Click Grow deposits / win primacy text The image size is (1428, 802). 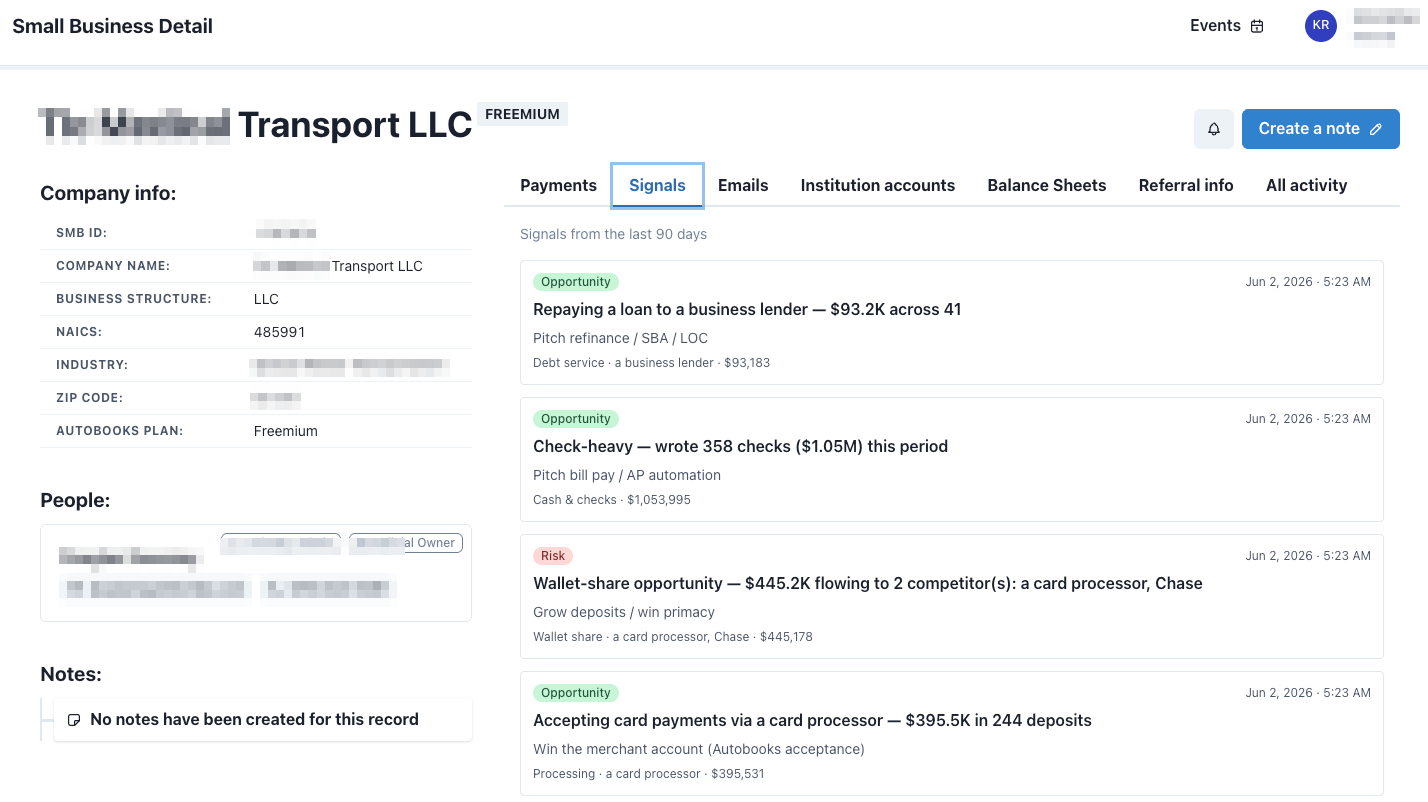pos(624,612)
